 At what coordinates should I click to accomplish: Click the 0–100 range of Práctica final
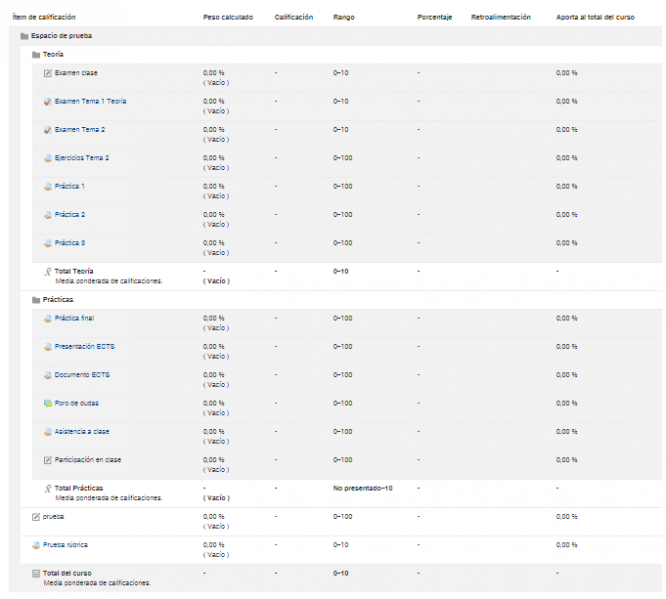[343, 318]
